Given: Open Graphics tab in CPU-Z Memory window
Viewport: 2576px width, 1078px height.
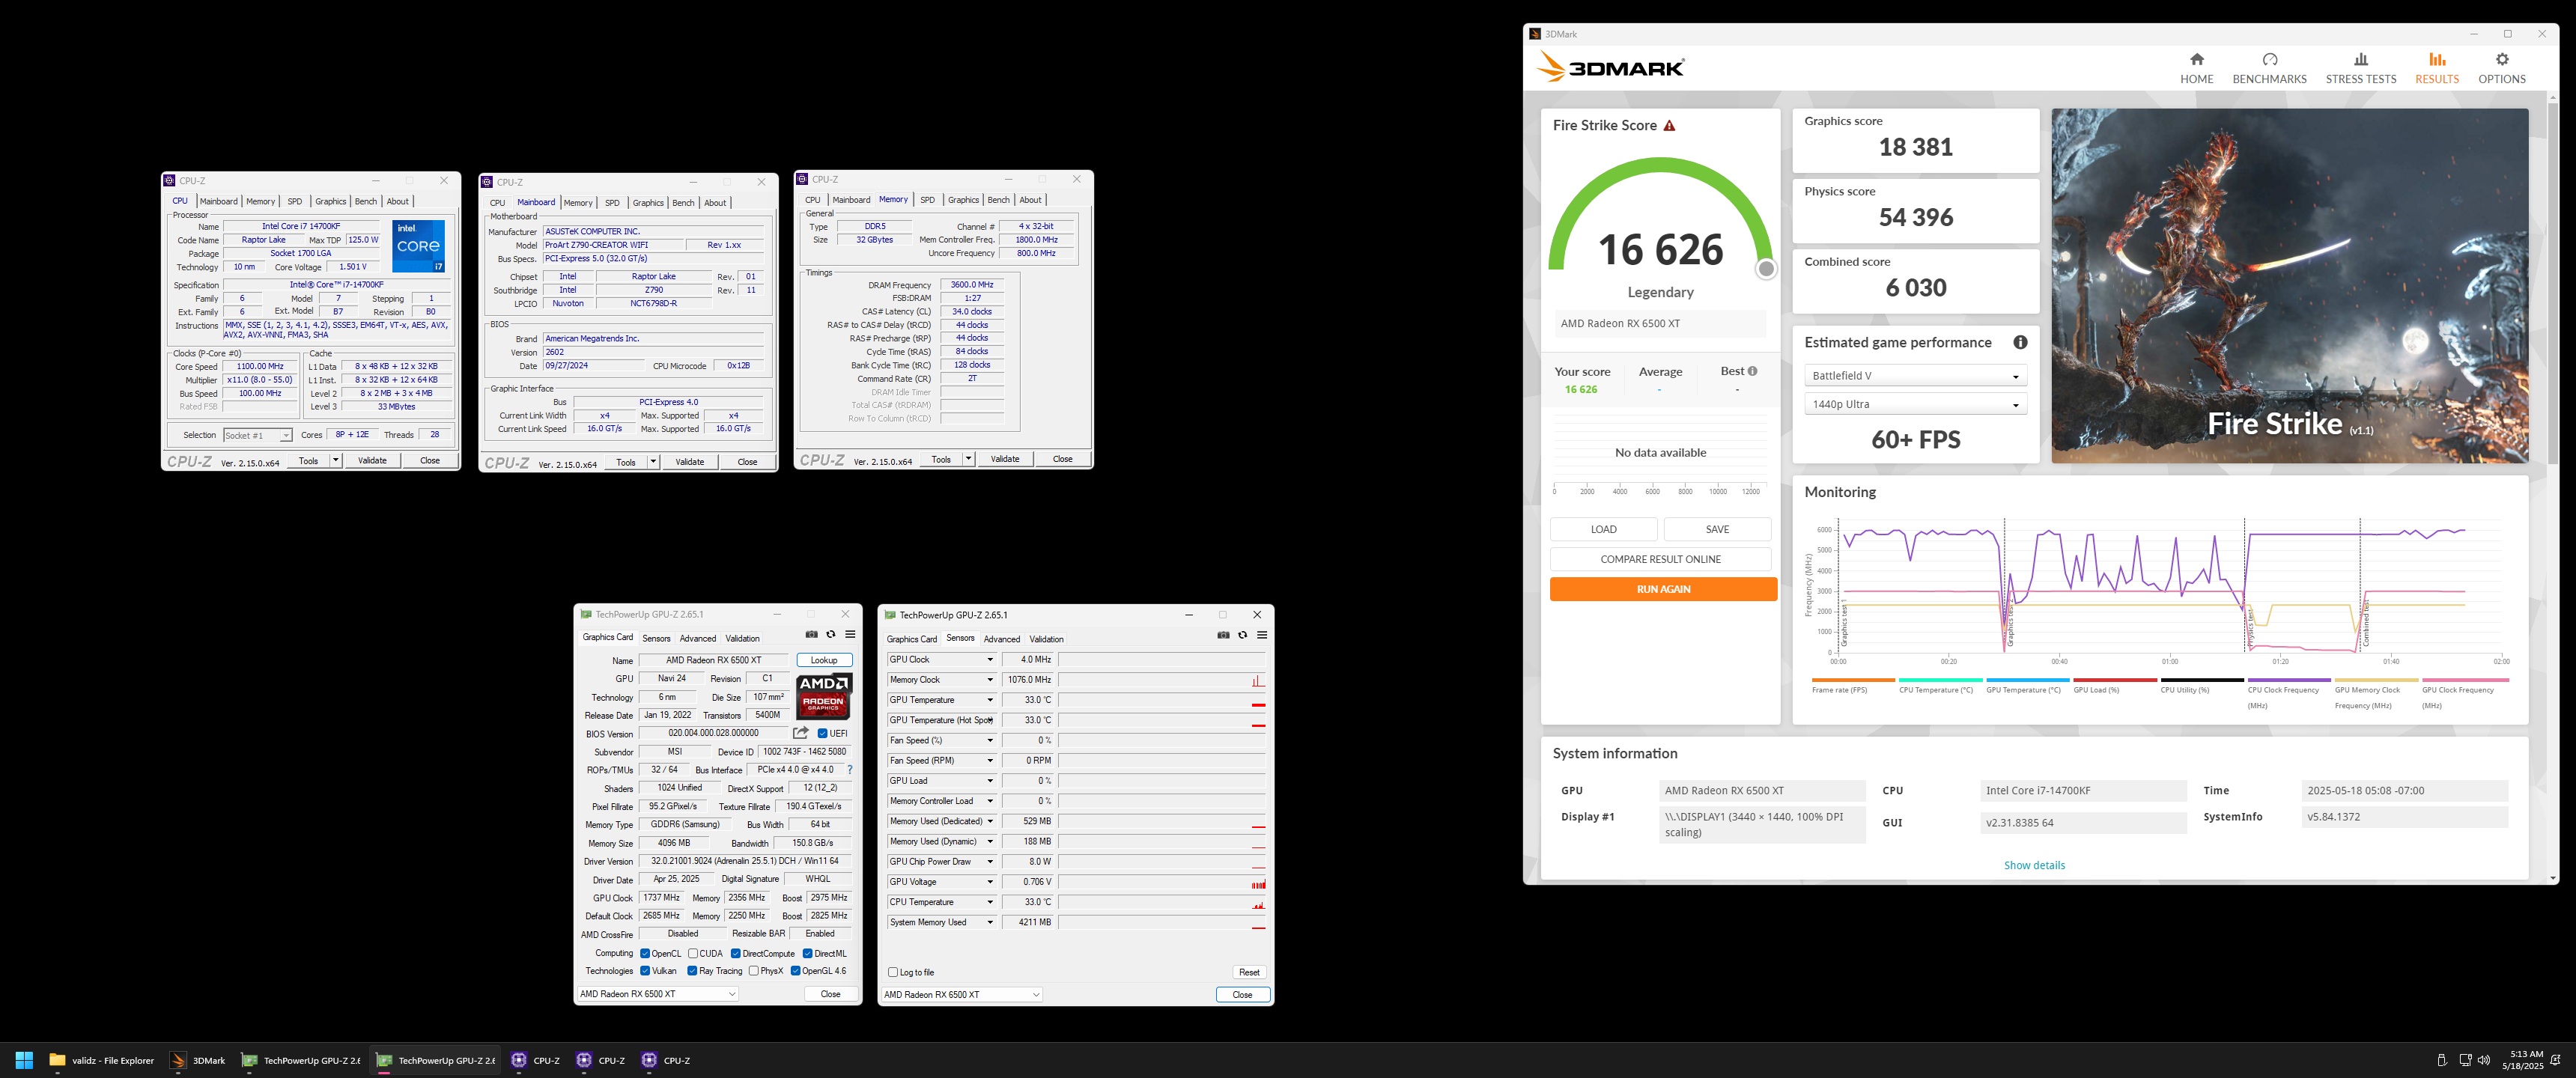Looking at the screenshot, I should pyautogui.click(x=963, y=200).
